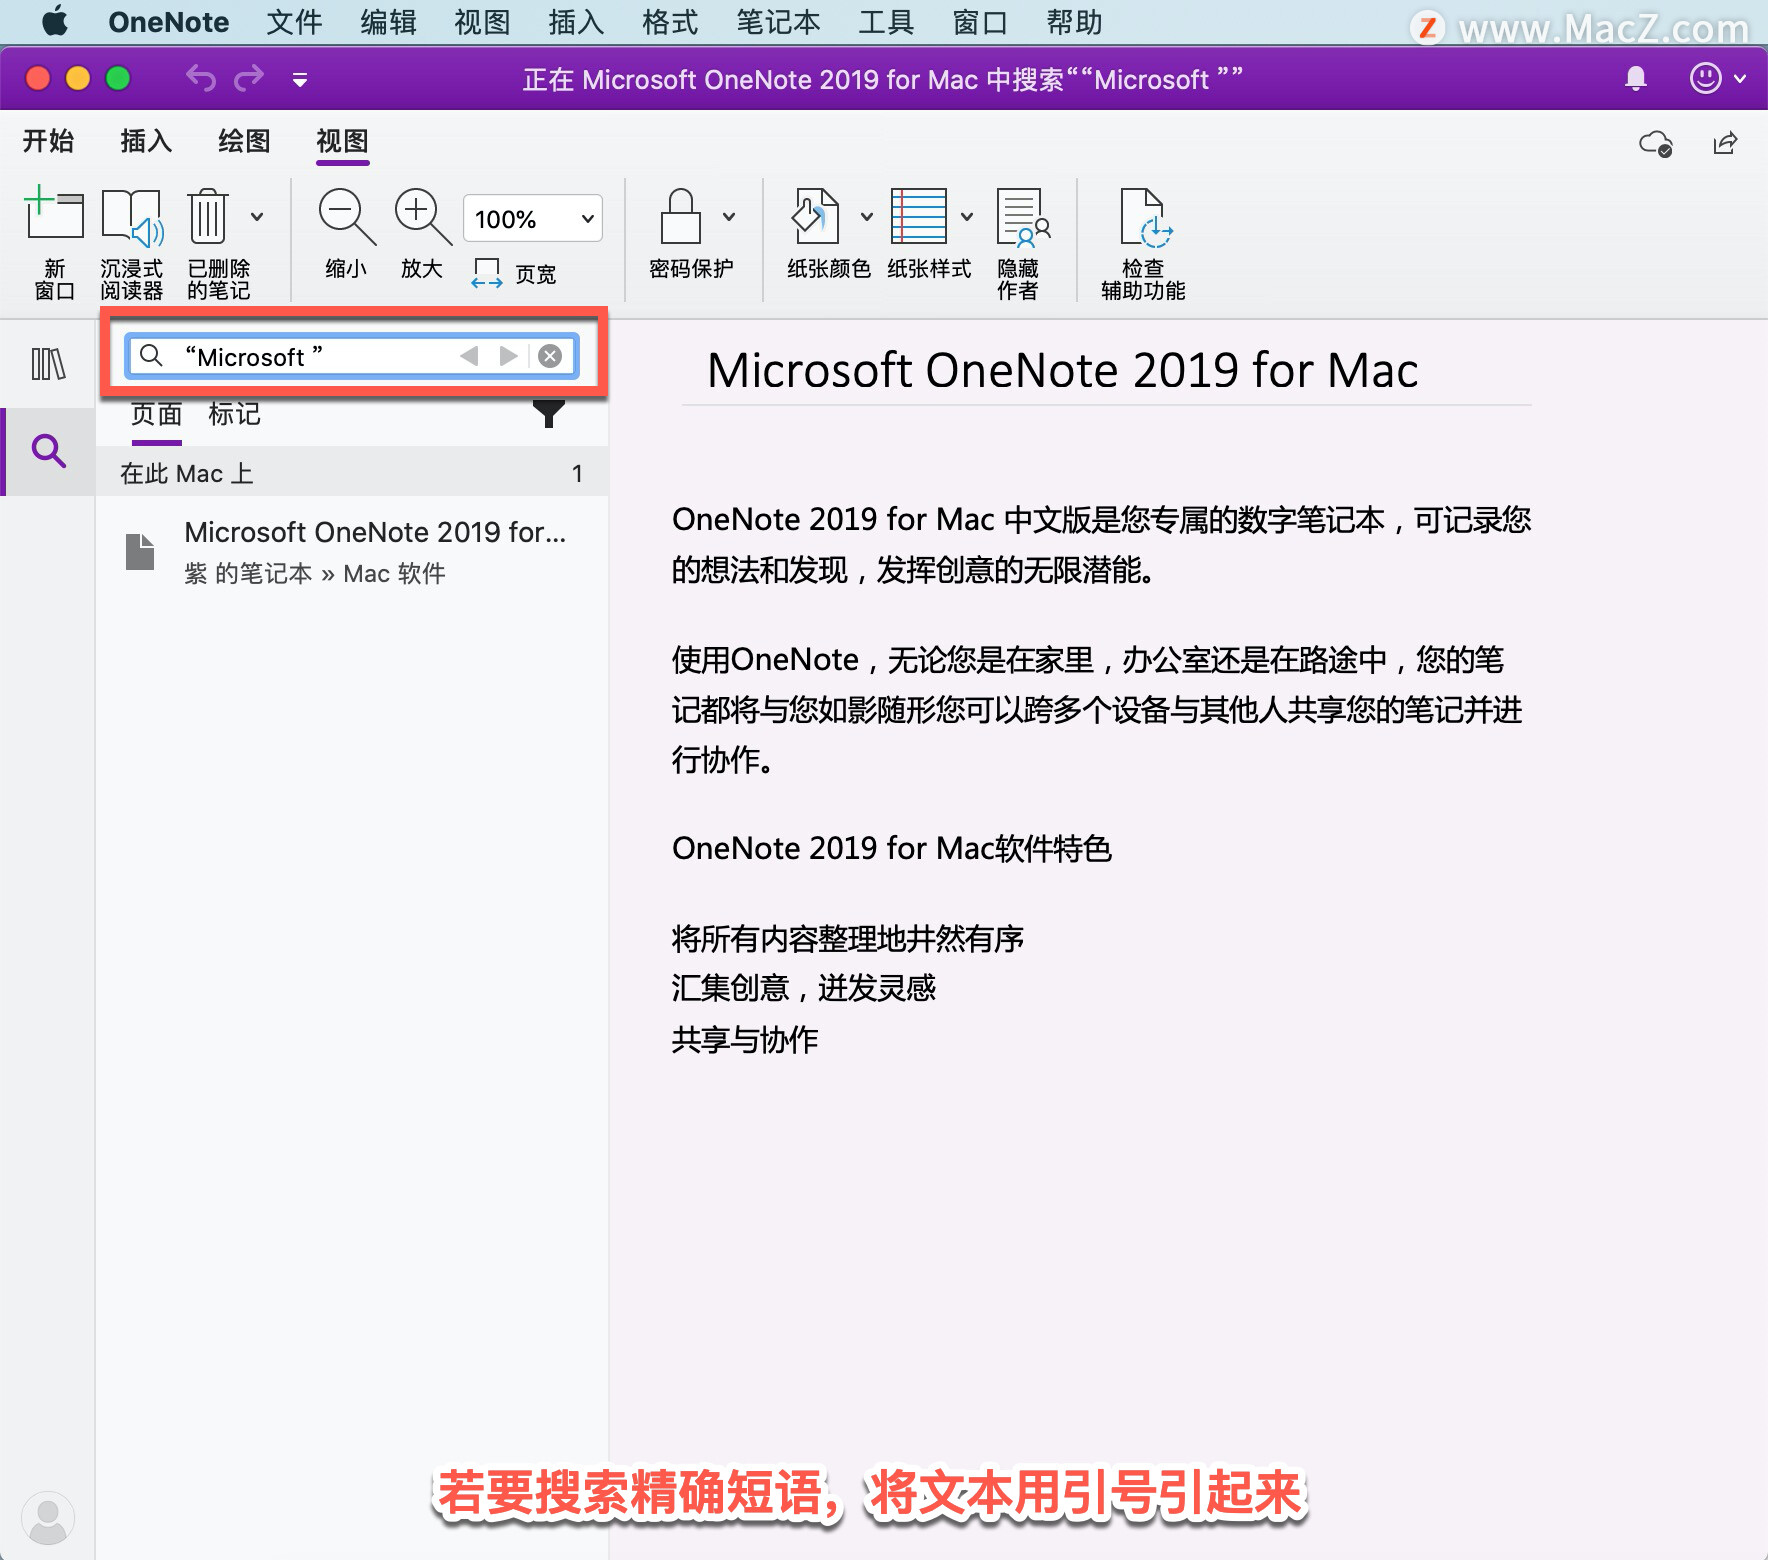Click the line 汇集创意，迸发灵感
Viewport: 1768px width, 1560px height.
[x=803, y=988]
